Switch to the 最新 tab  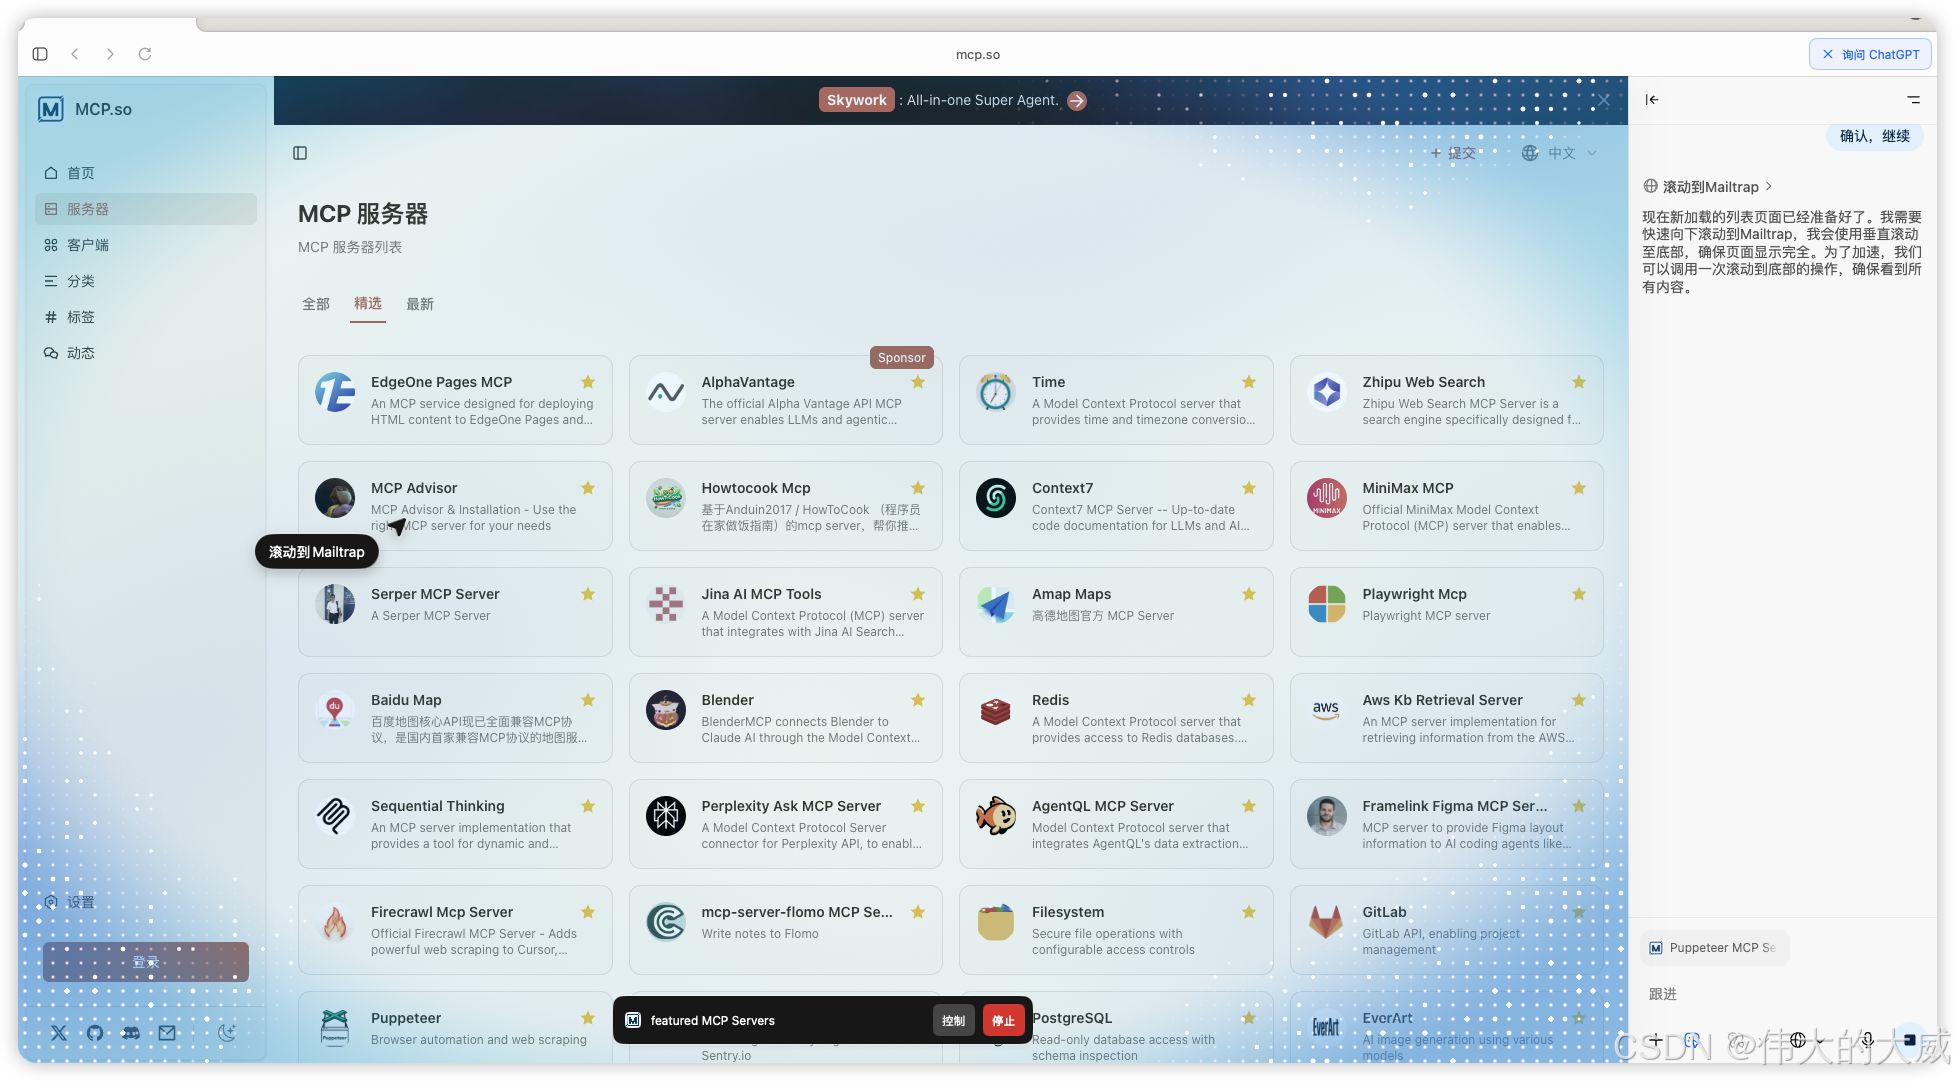point(420,304)
